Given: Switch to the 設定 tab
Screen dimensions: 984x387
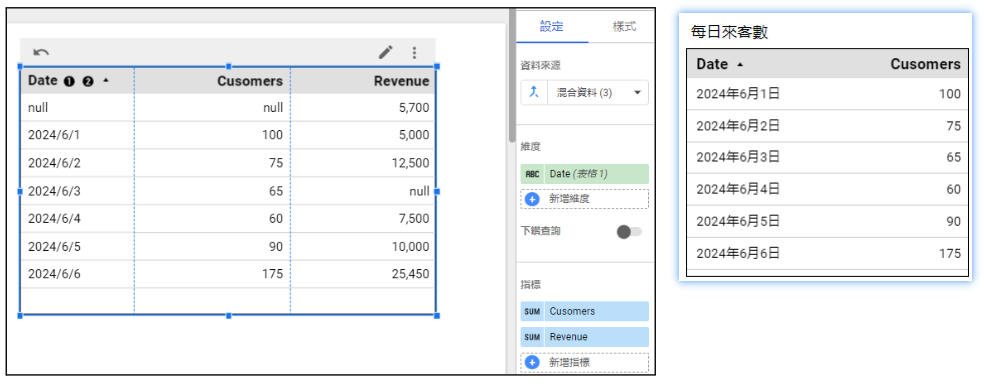Looking at the screenshot, I should coord(552,26).
